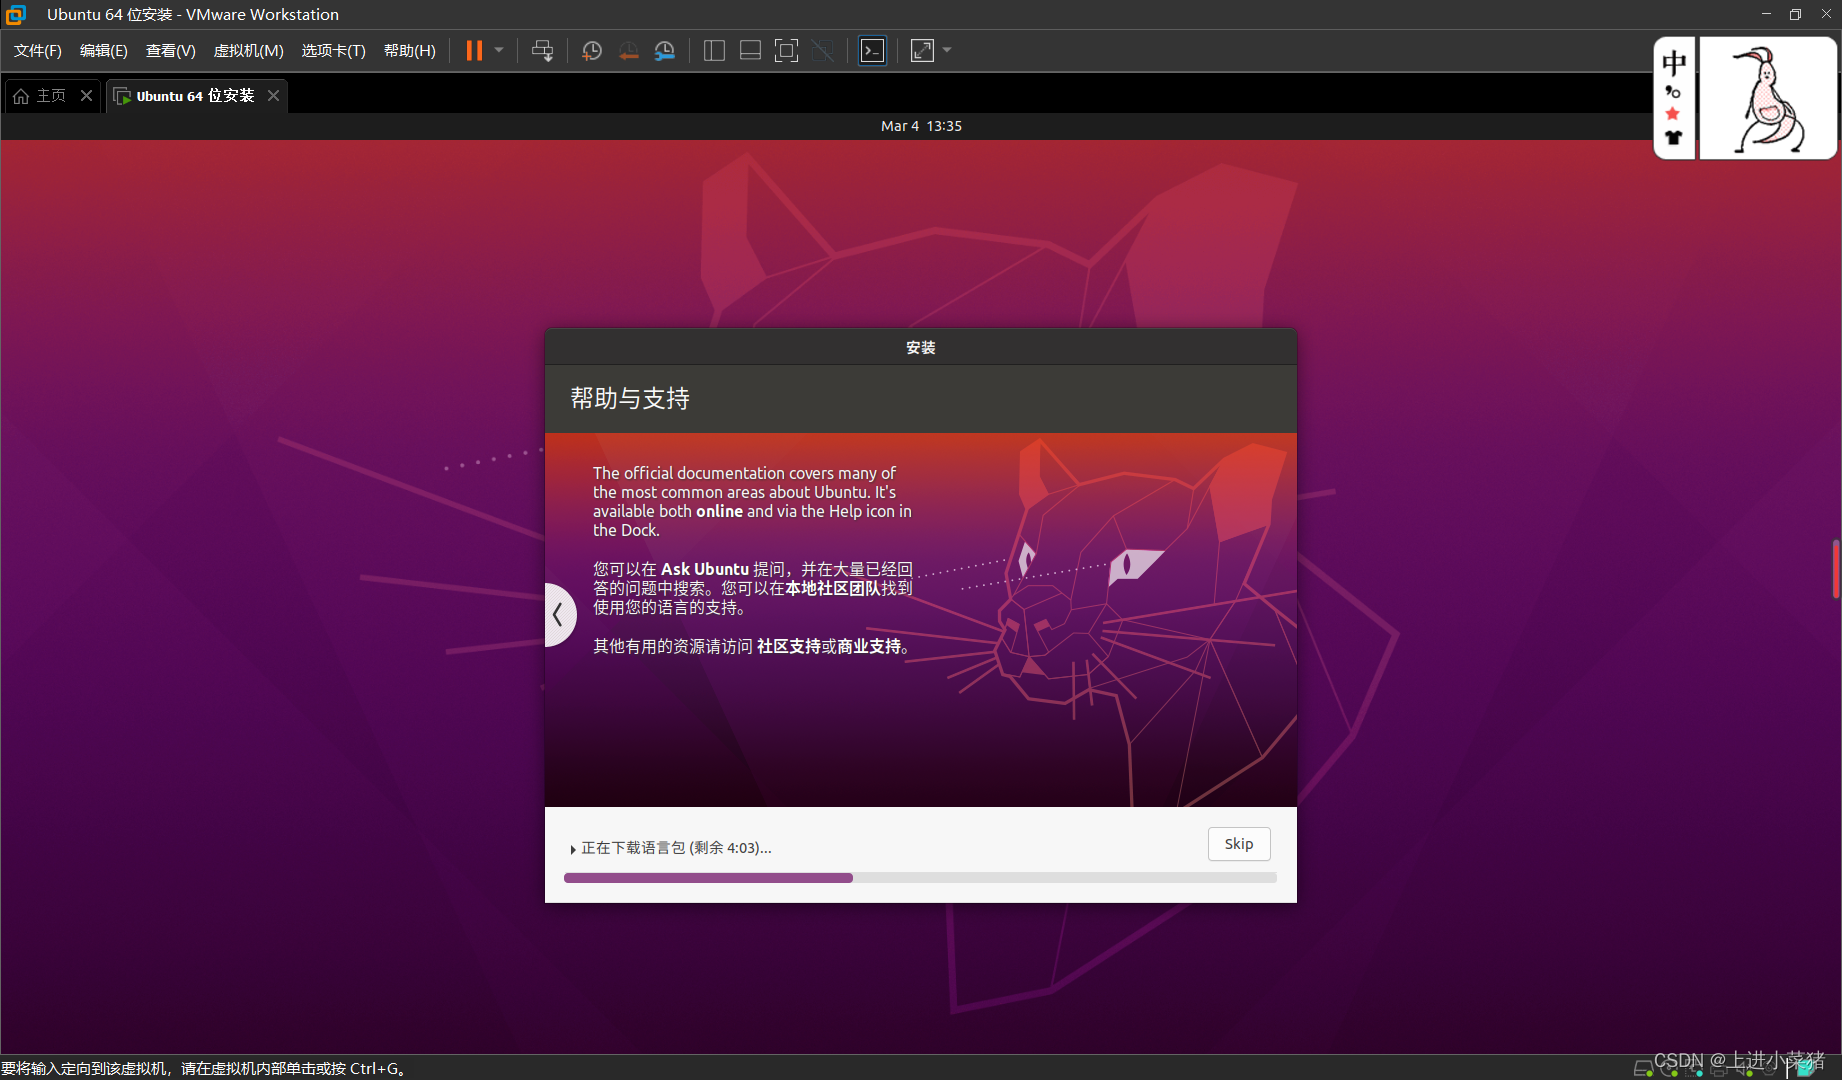Screen dimensions: 1842x1080
Task: Toggle the library sidebar panel
Action: [714, 51]
